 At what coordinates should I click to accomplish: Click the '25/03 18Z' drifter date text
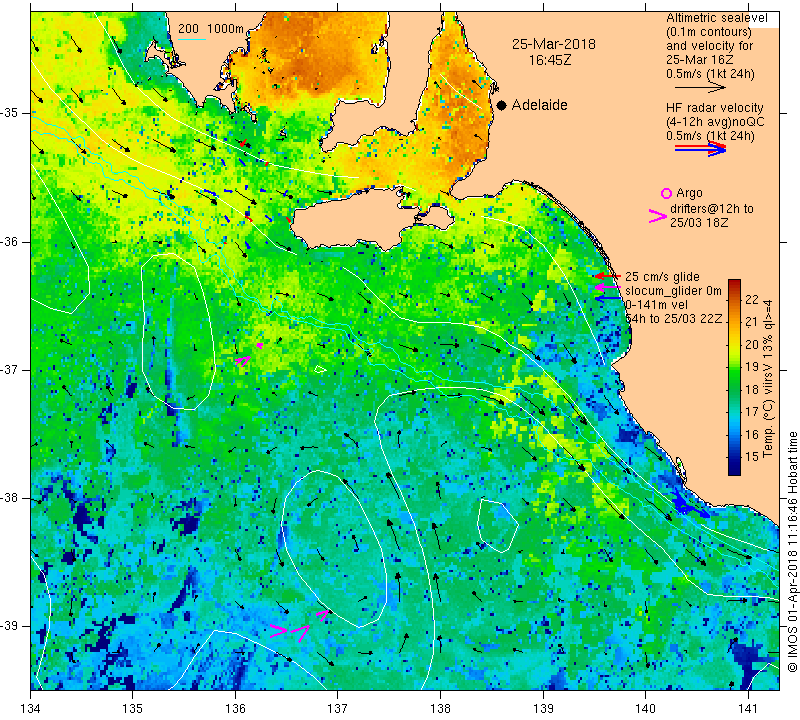699,223
